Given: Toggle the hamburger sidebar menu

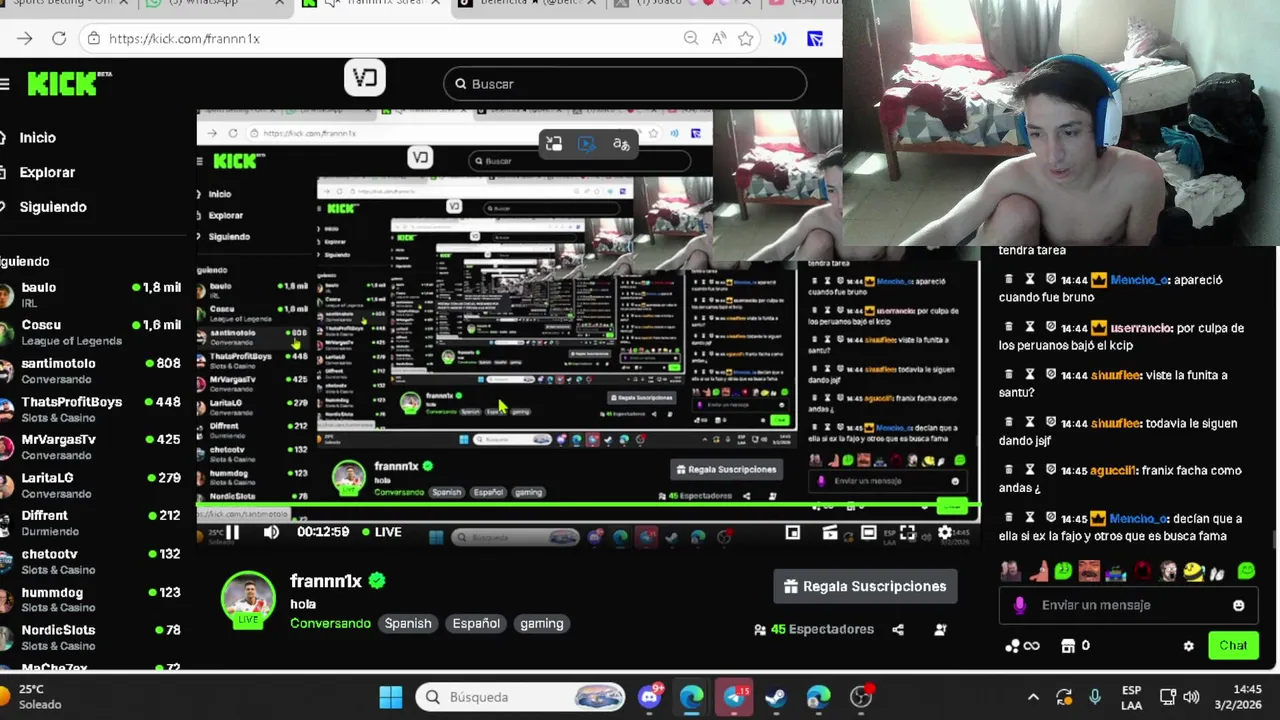Looking at the screenshot, I should (5, 84).
